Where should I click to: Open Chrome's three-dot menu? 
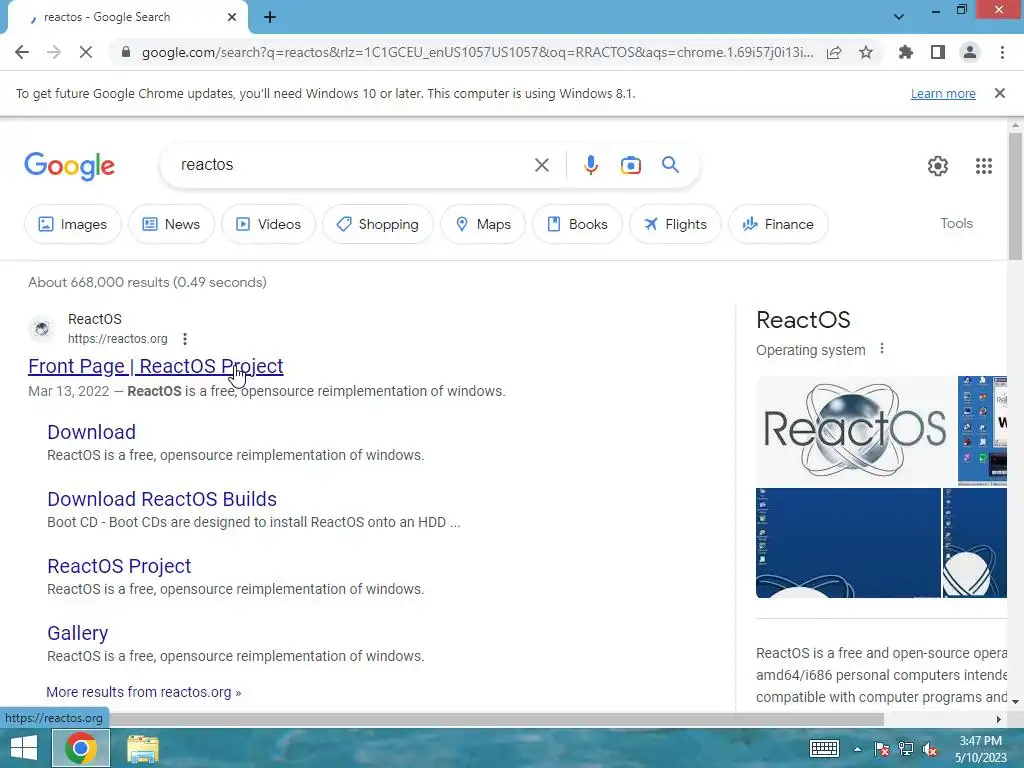click(x=1002, y=52)
